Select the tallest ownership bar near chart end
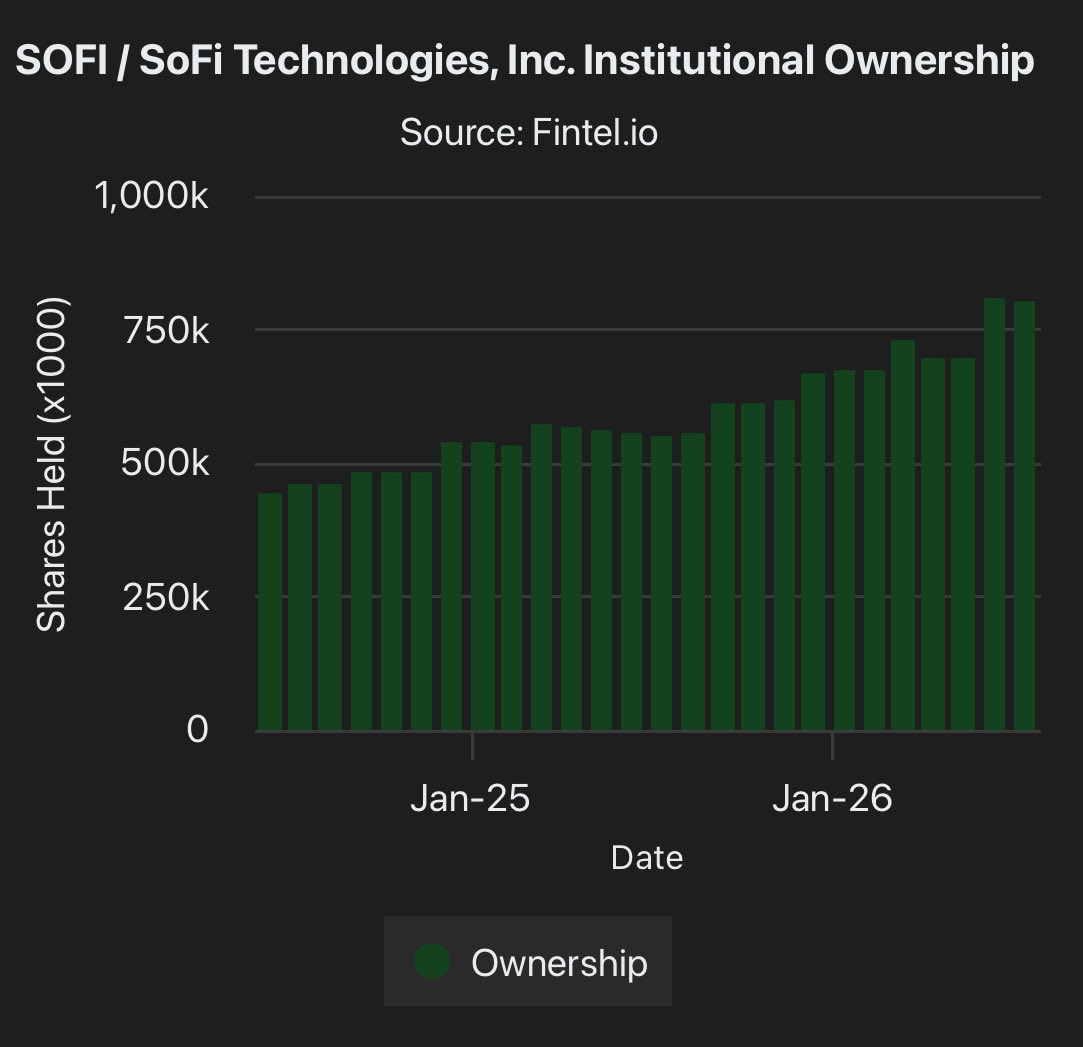This screenshot has width=1083, height=1047. tap(995, 515)
